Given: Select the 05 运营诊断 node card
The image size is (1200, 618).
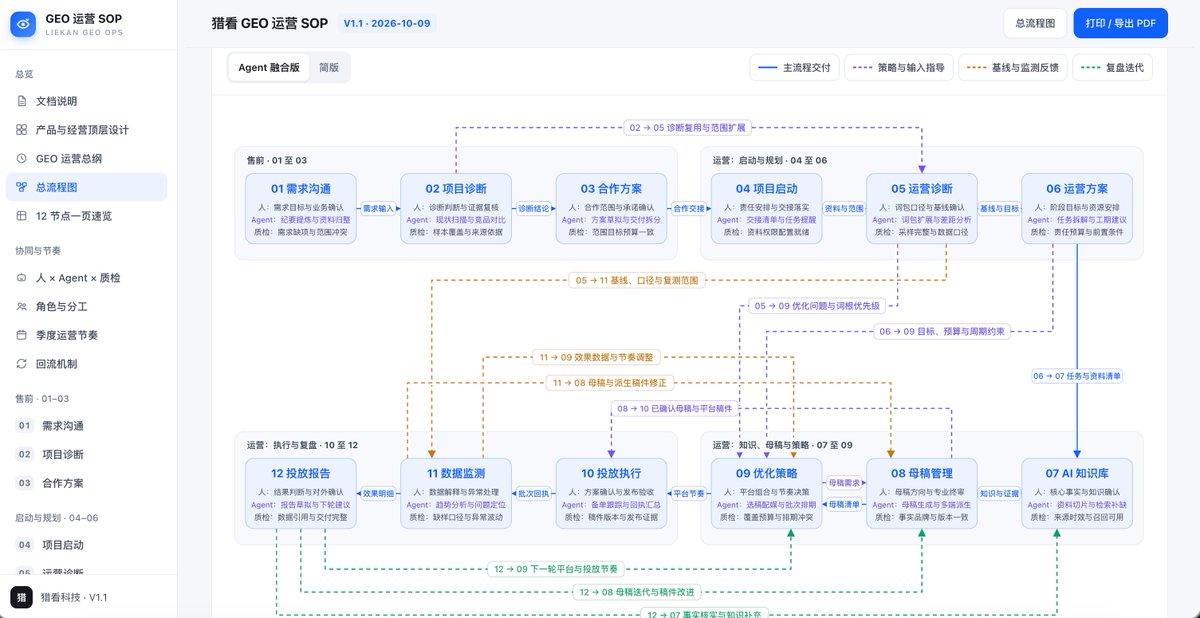Looking at the screenshot, I should pyautogui.click(x=922, y=208).
